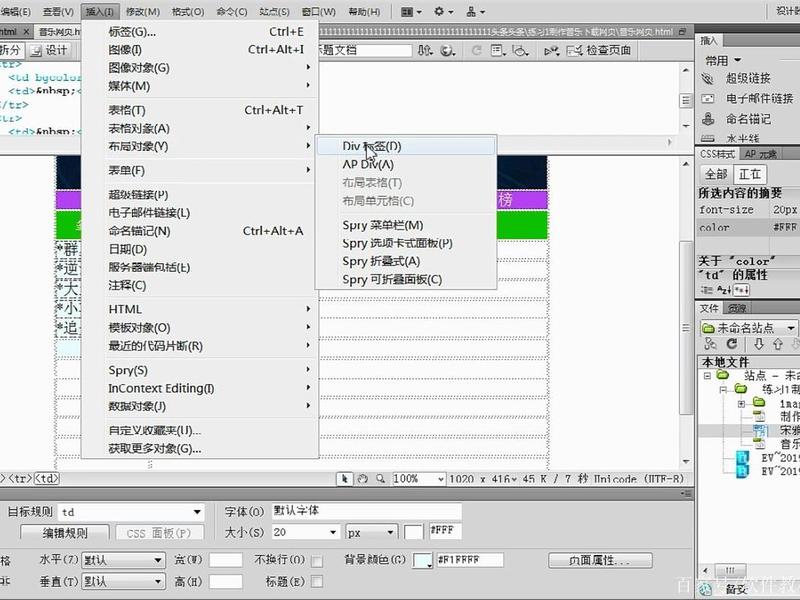Click the visual aids eye icon
The height and width of the screenshot is (600, 800).
tap(520, 50)
